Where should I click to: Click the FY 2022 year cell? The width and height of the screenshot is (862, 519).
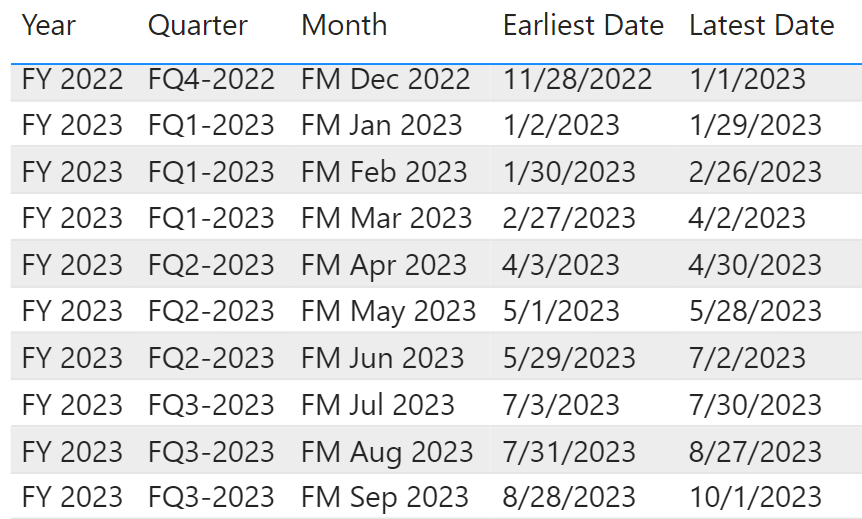click(x=72, y=79)
